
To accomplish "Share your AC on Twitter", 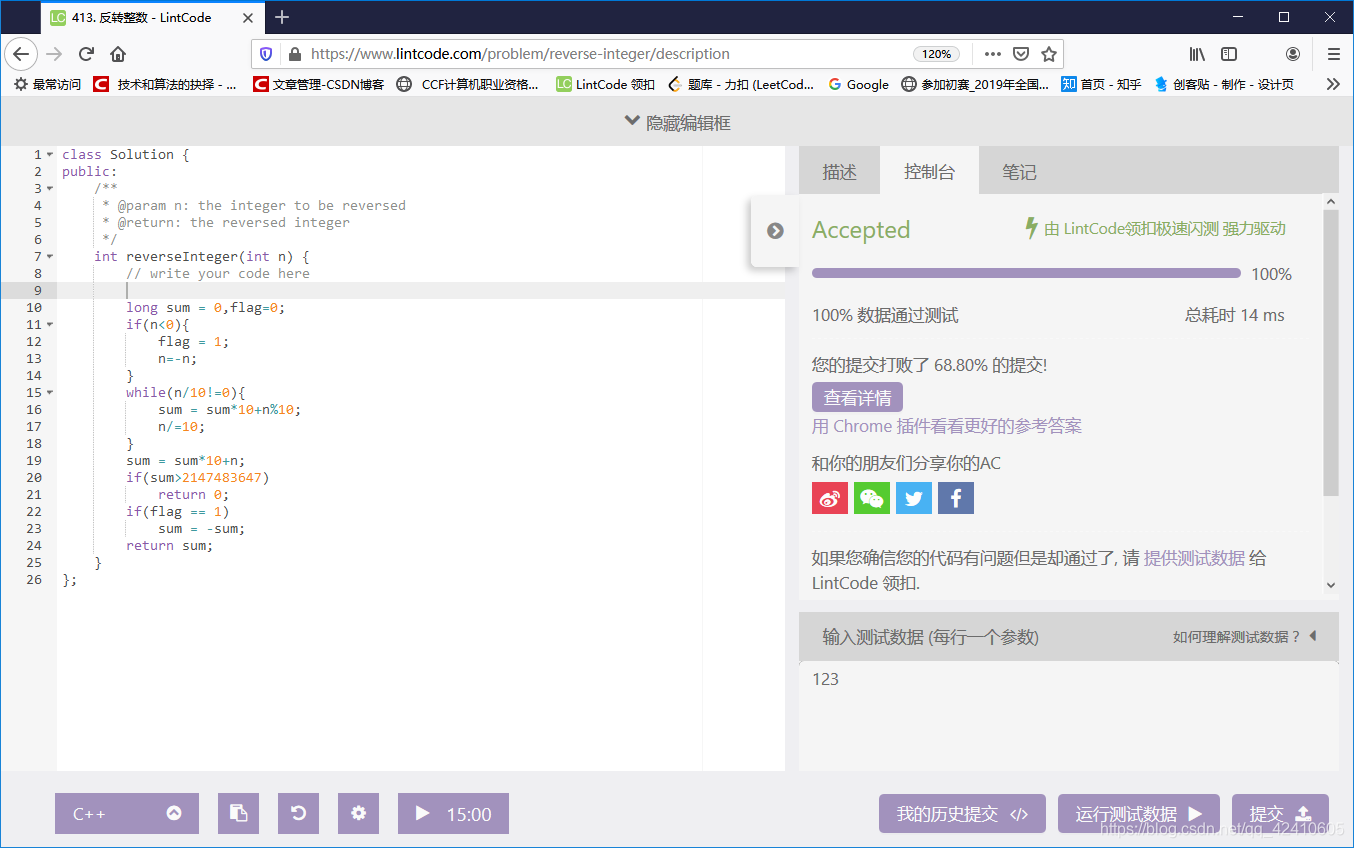I will click(x=913, y=497).
